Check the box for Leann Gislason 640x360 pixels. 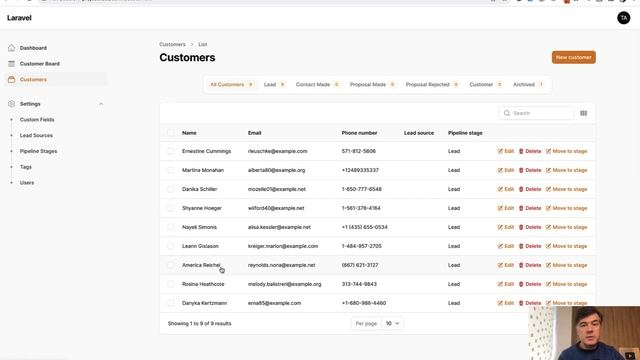click(171, 246)
